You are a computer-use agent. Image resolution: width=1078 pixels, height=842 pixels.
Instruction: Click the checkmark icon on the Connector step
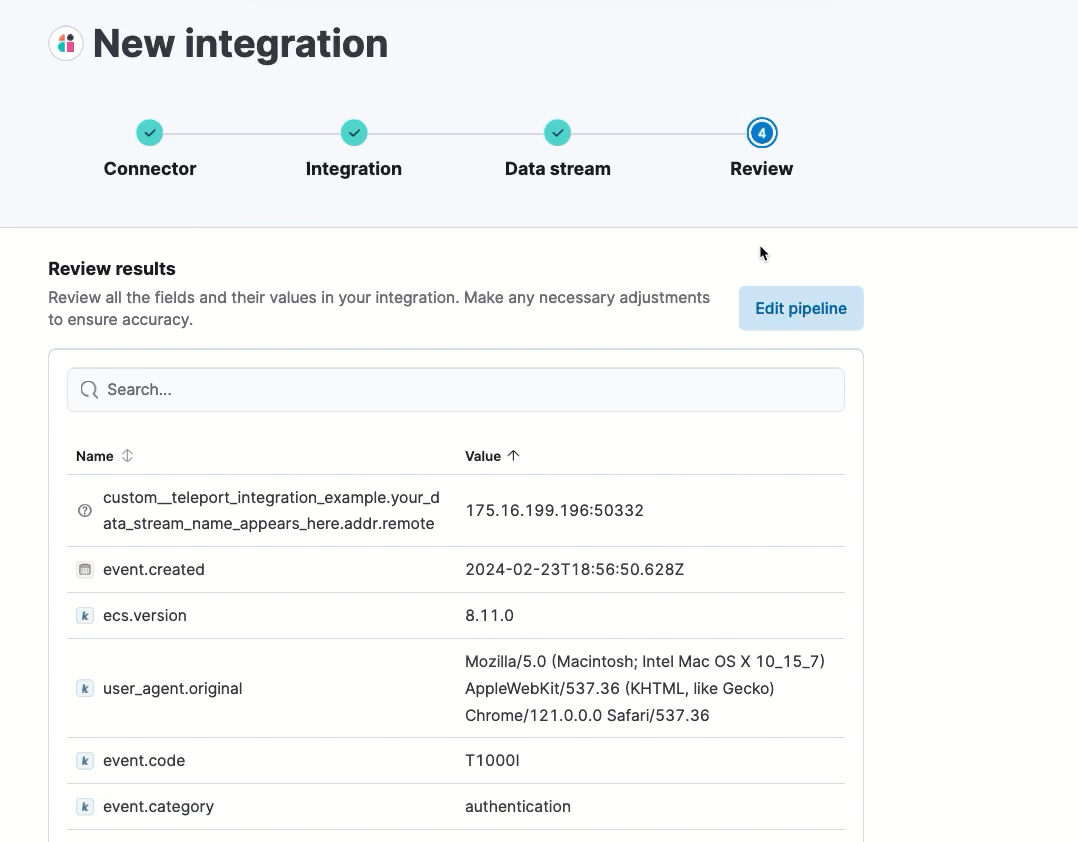(x=149, y=132)
